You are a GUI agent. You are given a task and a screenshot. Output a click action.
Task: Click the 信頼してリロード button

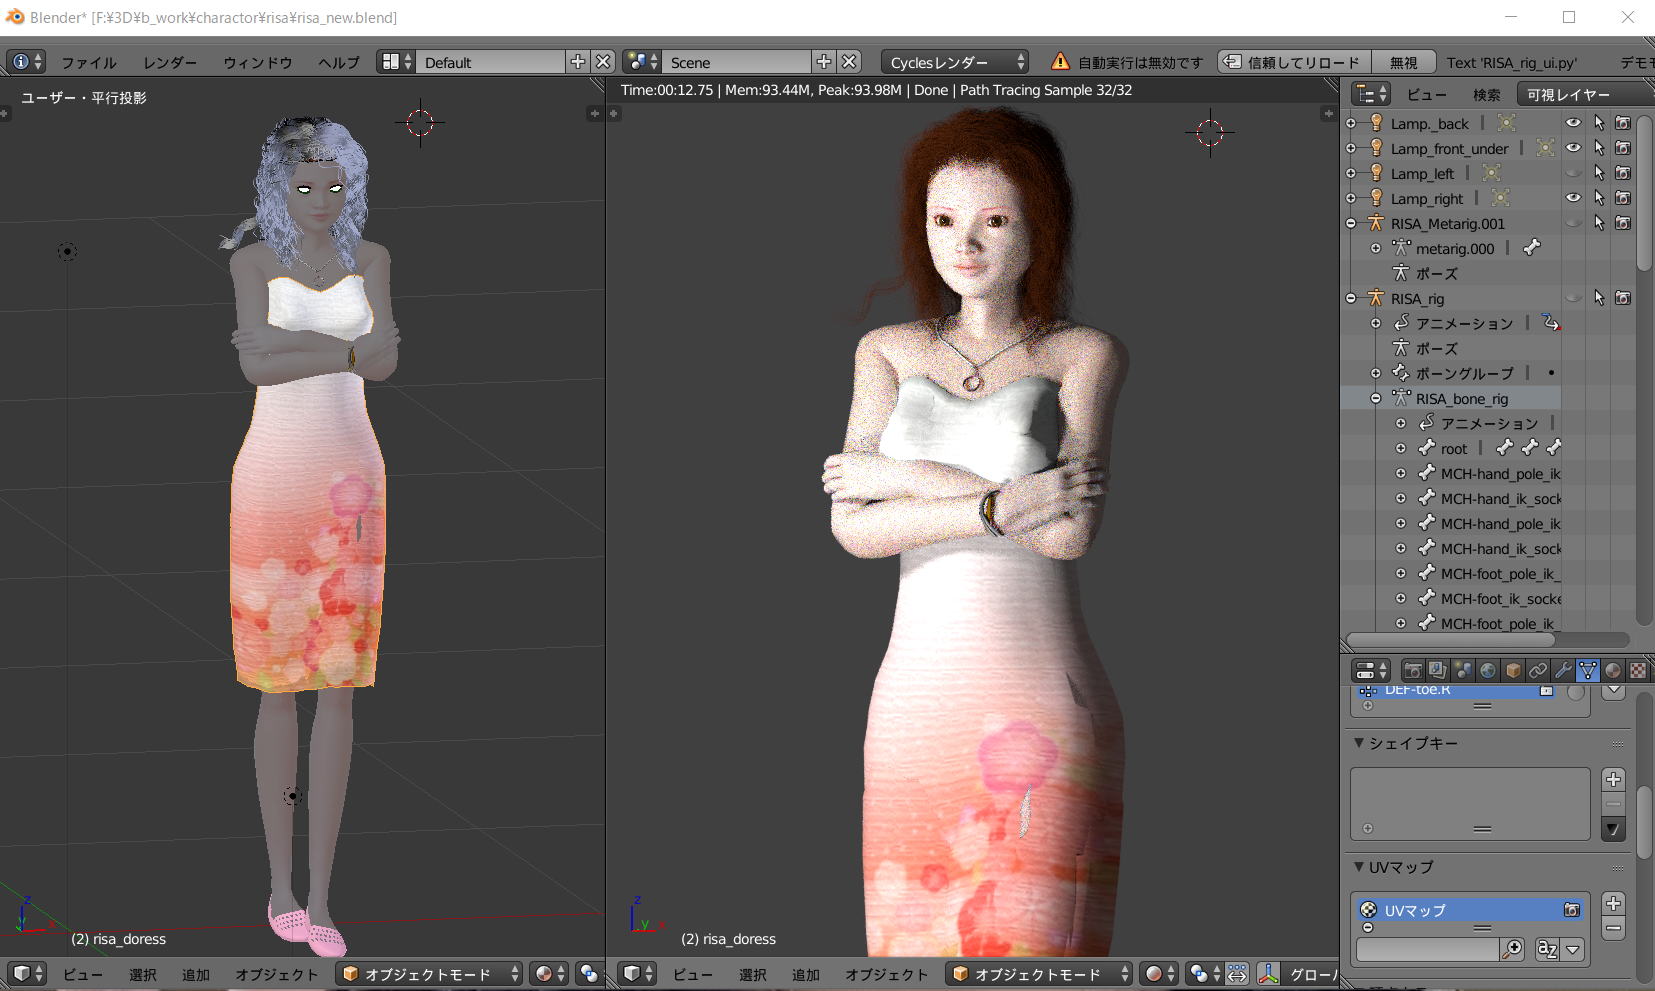(1293, 62)
